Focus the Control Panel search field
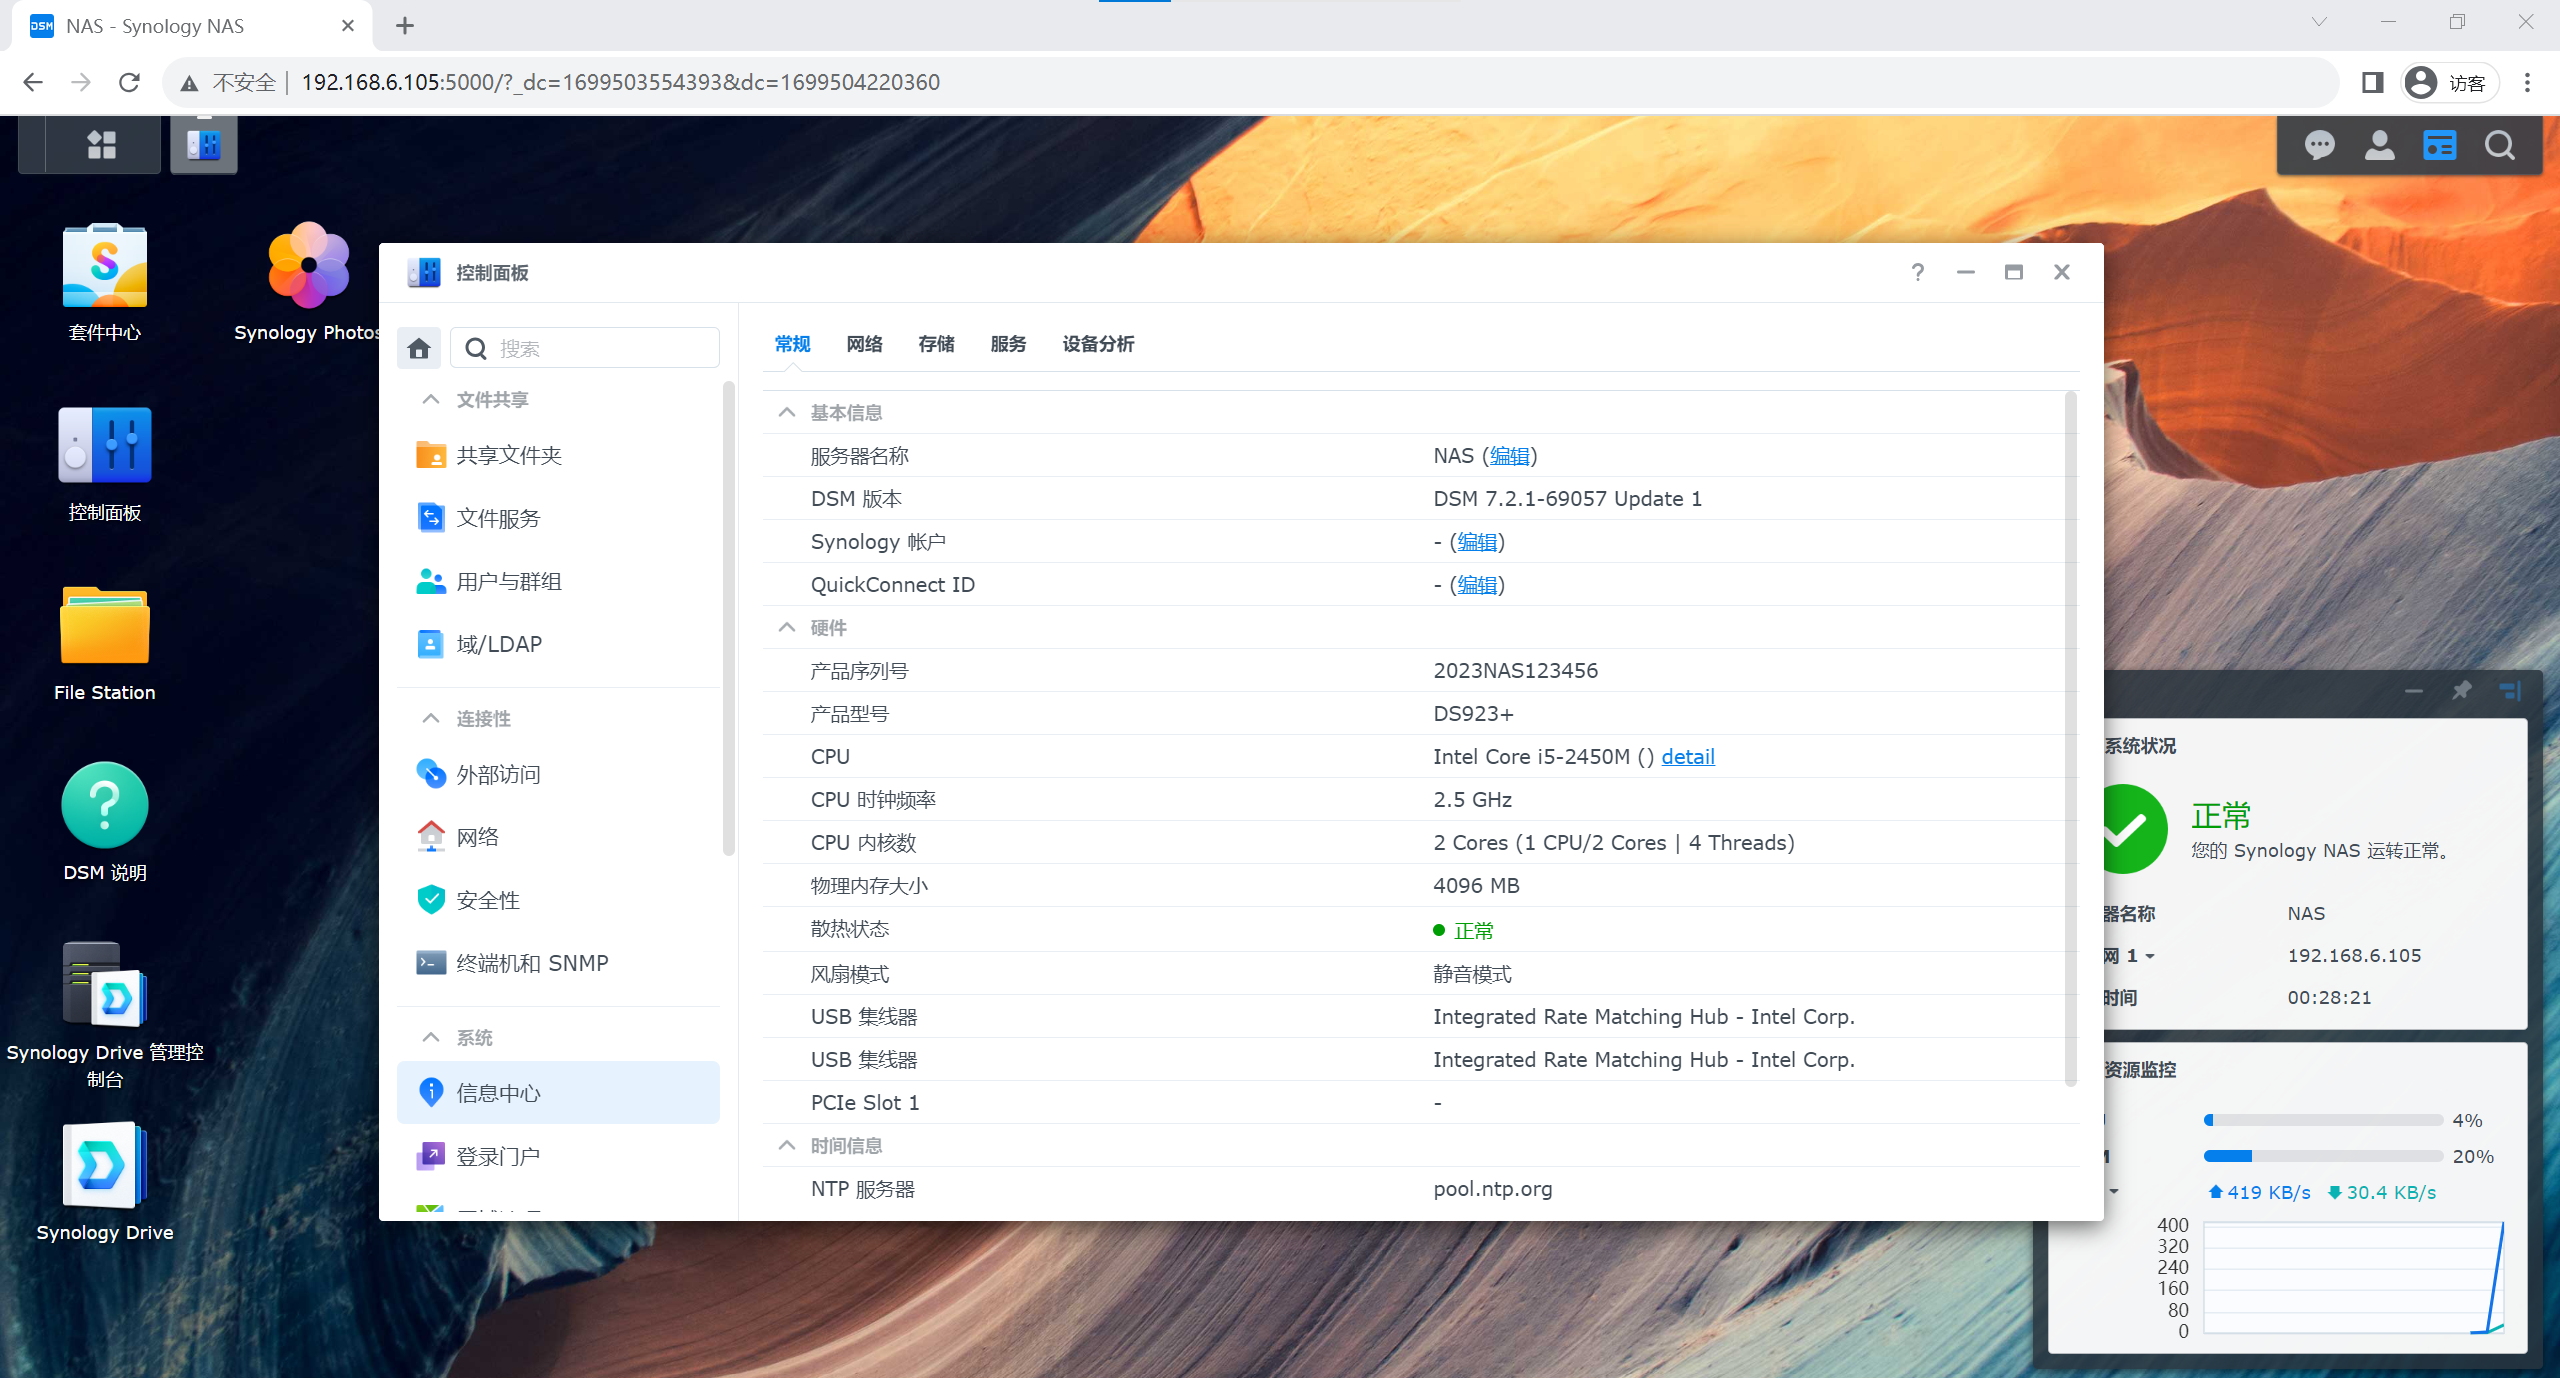This screenshot has height=1378, width=2560. (585, 348)
